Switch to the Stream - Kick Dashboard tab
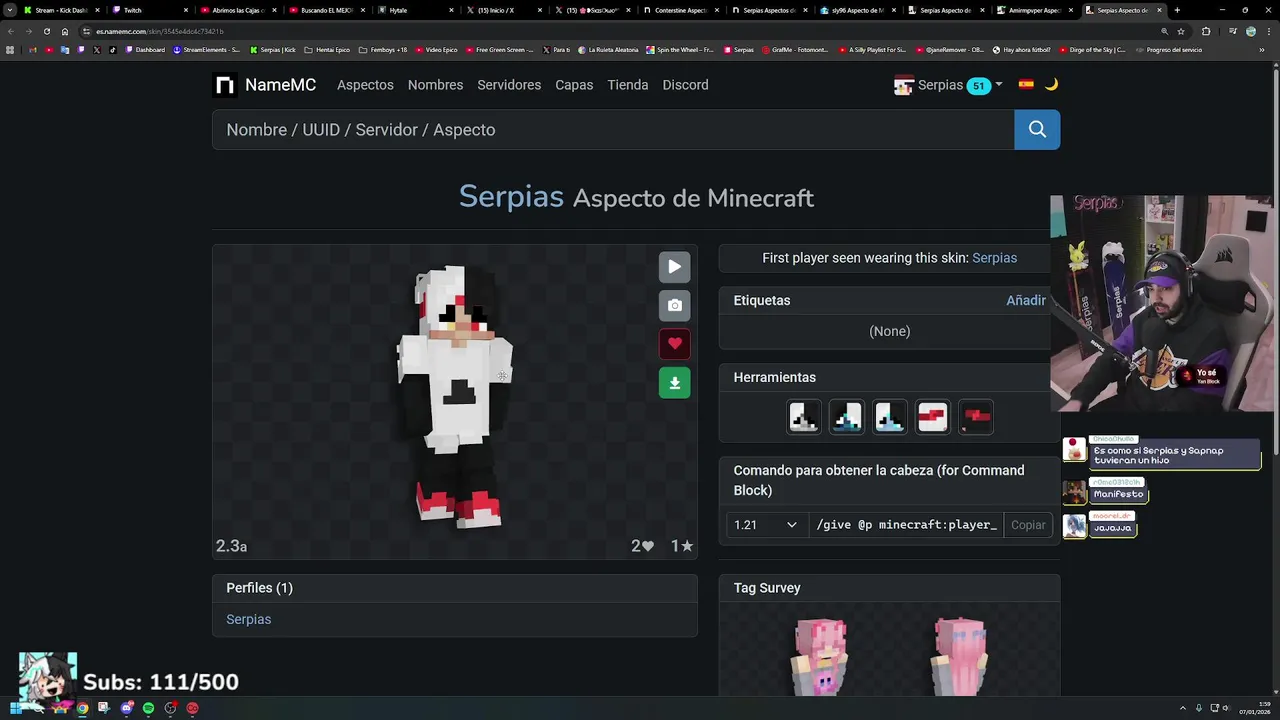Image resolution: width=1280 pixels, height=720 pixels. [x=60, y=10]
